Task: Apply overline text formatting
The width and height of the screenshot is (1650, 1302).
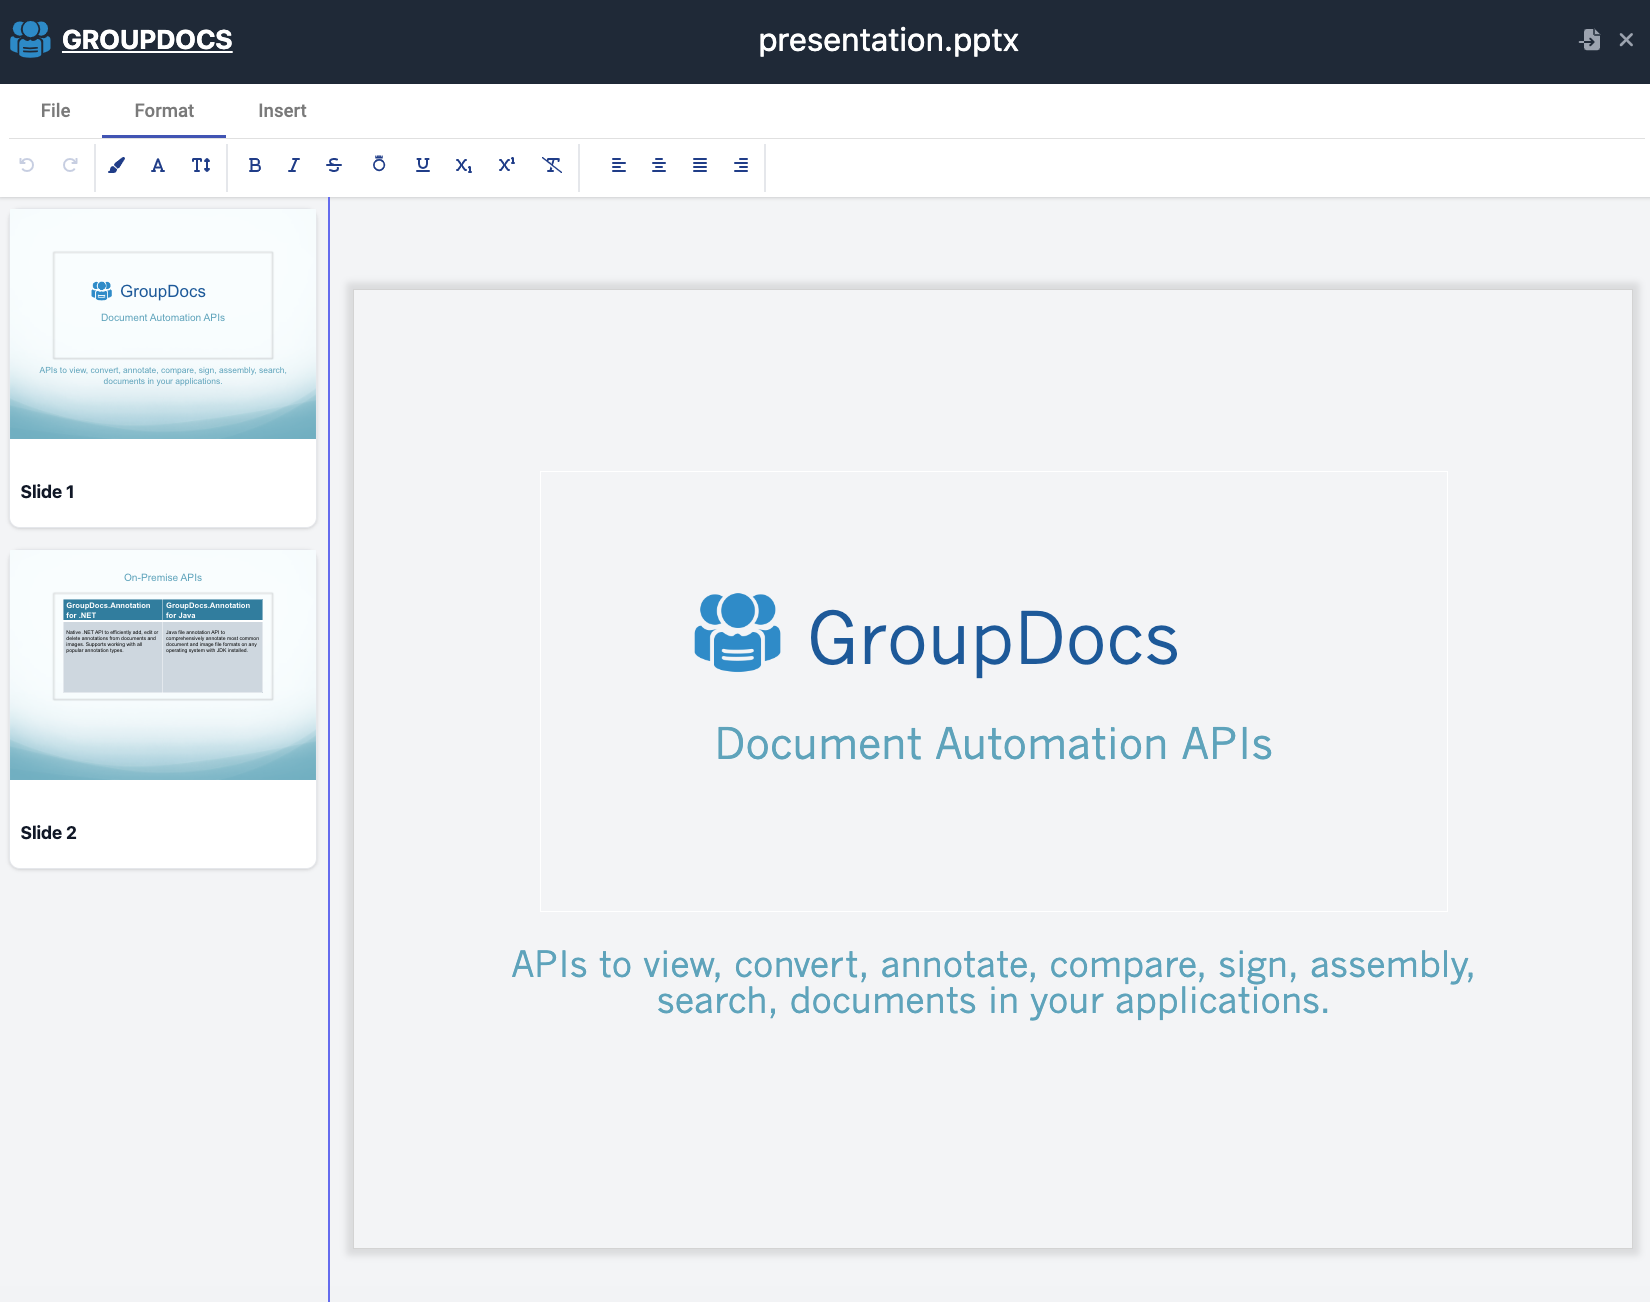Action: (x=379, y=164)
